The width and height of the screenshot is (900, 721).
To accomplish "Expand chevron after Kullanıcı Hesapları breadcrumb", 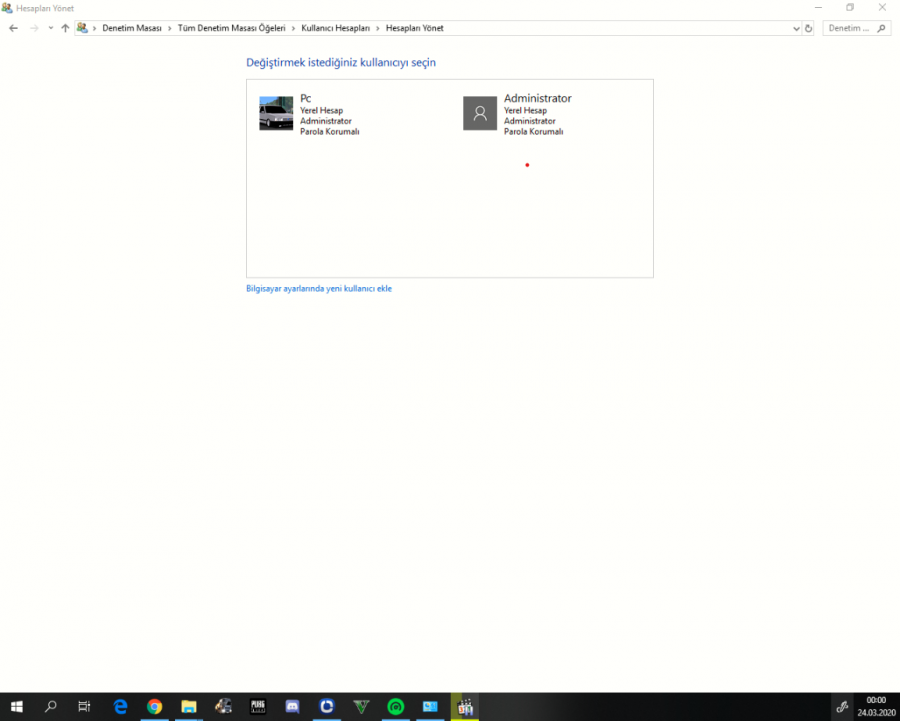I will (x=378, y=28).
